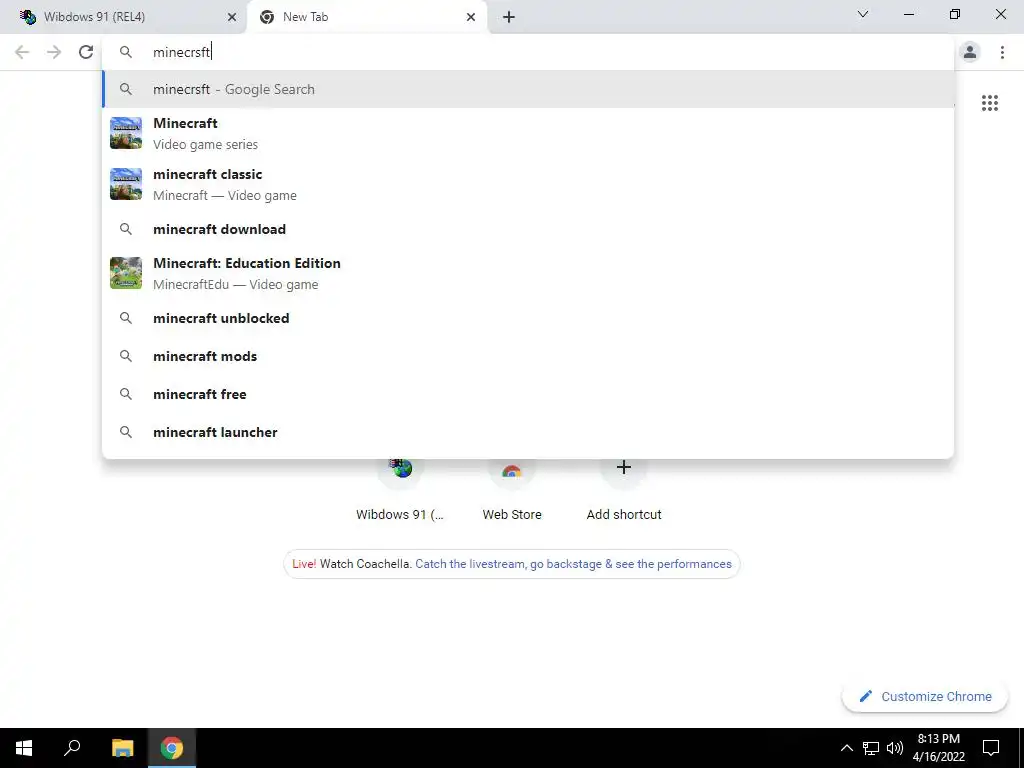This screenshot has width=1024, height=768.
Task: Open File Explorer from the taskbar
Action: tap(122, 748)
